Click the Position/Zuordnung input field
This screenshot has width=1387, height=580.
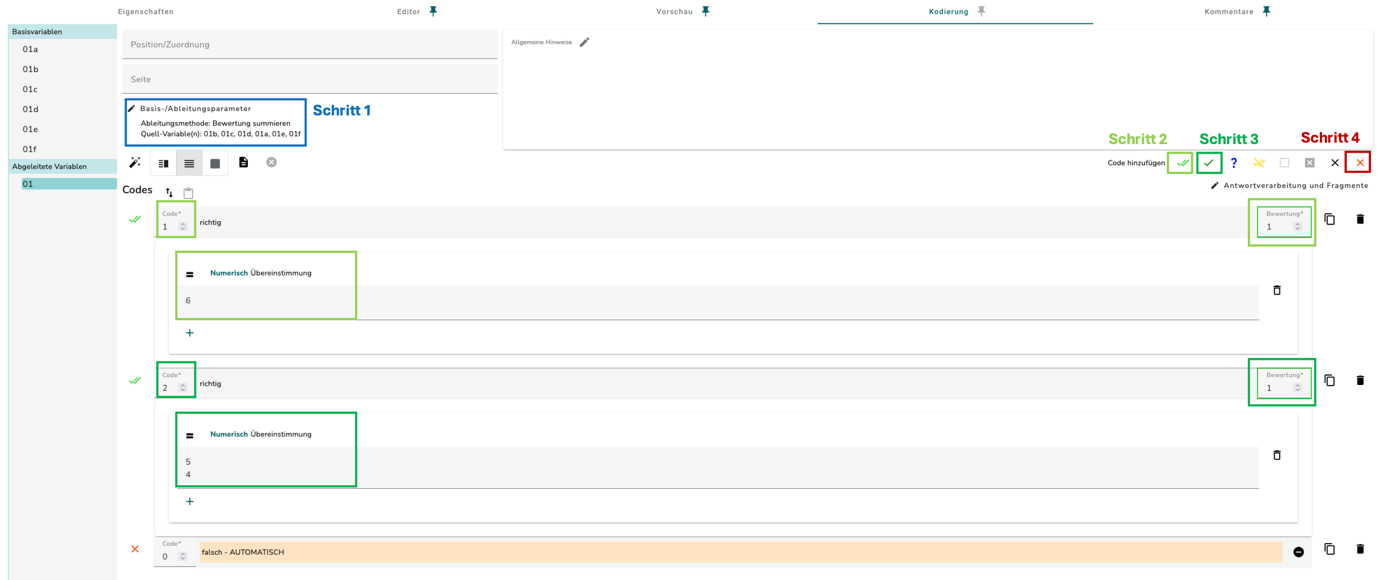tap(310, 44)
